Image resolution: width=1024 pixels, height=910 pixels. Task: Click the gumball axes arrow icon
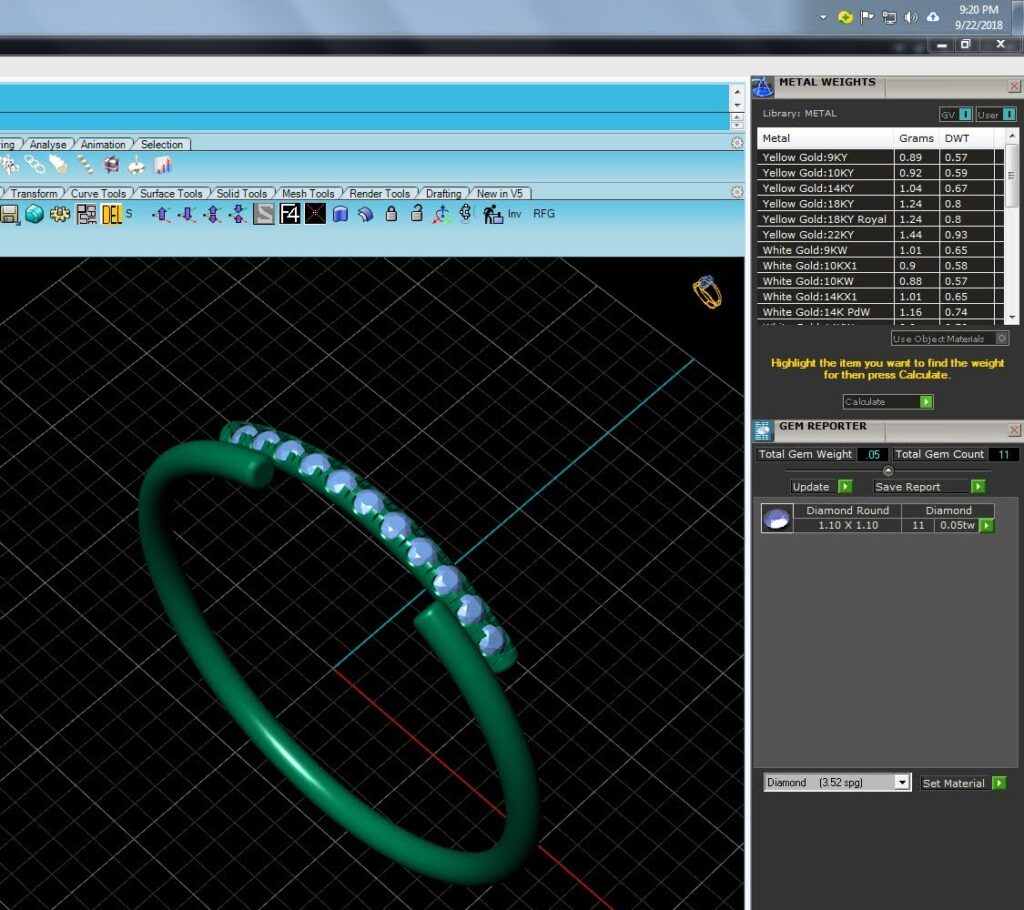click(442, 214)
